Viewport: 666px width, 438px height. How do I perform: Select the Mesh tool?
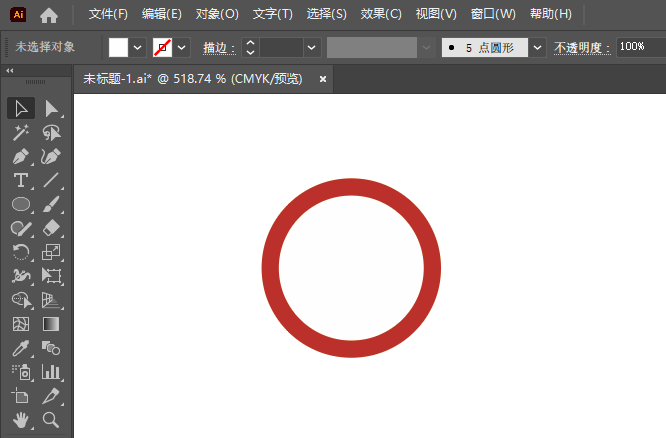coord(21,324)
